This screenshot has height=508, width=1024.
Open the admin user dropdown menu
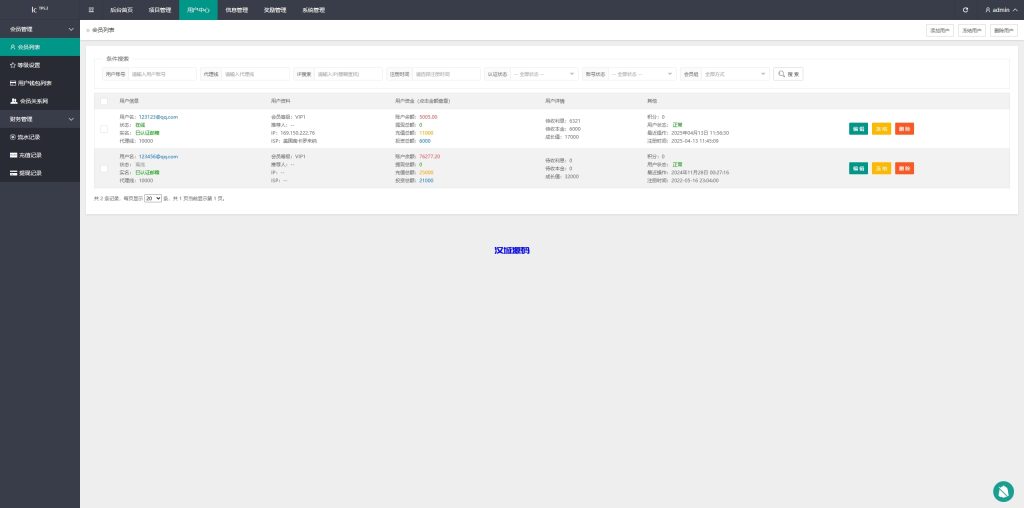(x=1000, y=9)
